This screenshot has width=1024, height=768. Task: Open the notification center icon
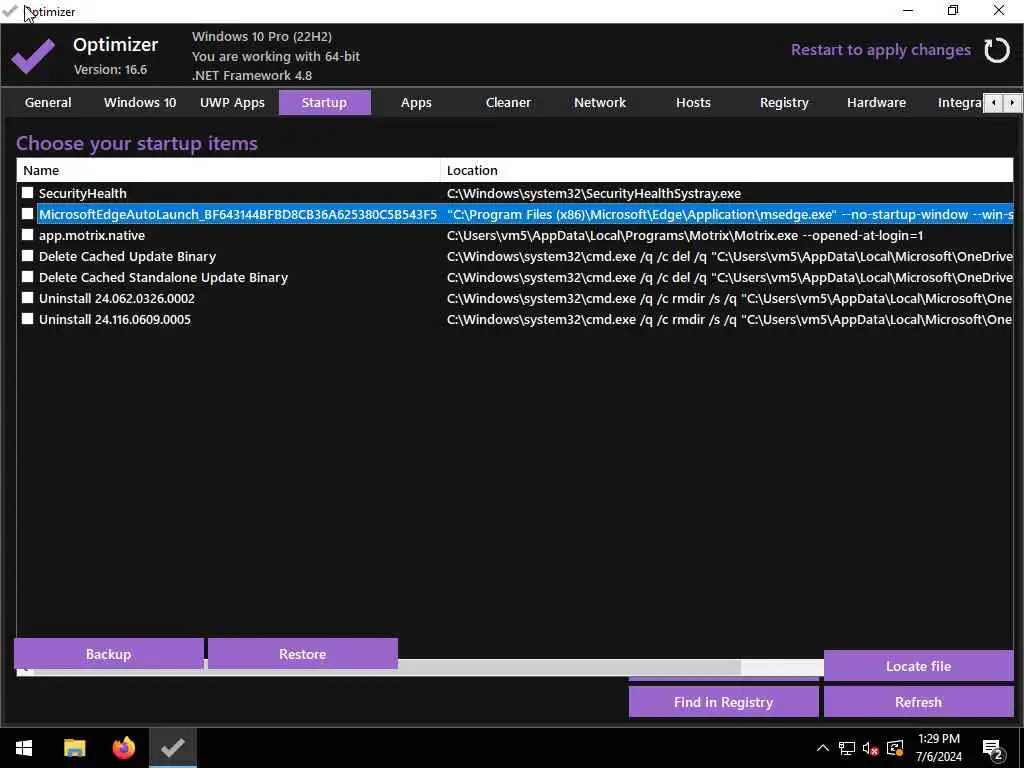click(992, 748)
